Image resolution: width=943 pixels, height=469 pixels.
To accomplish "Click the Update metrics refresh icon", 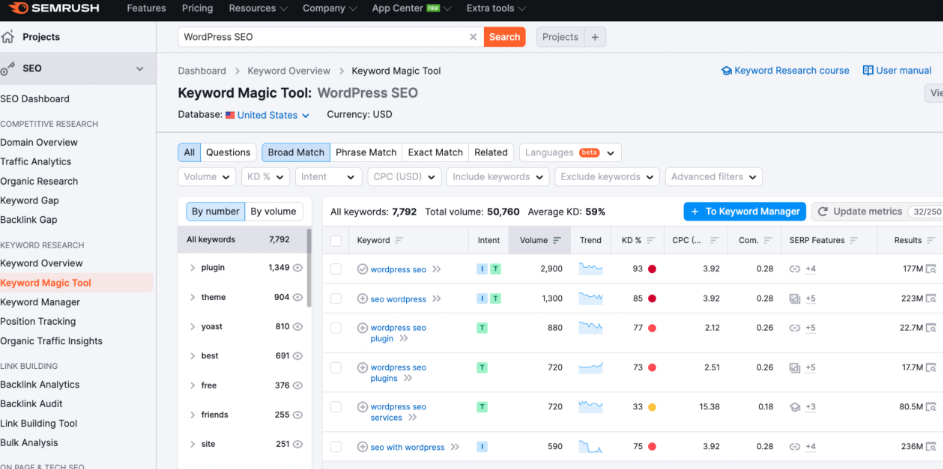I will (x=823, y=212).
